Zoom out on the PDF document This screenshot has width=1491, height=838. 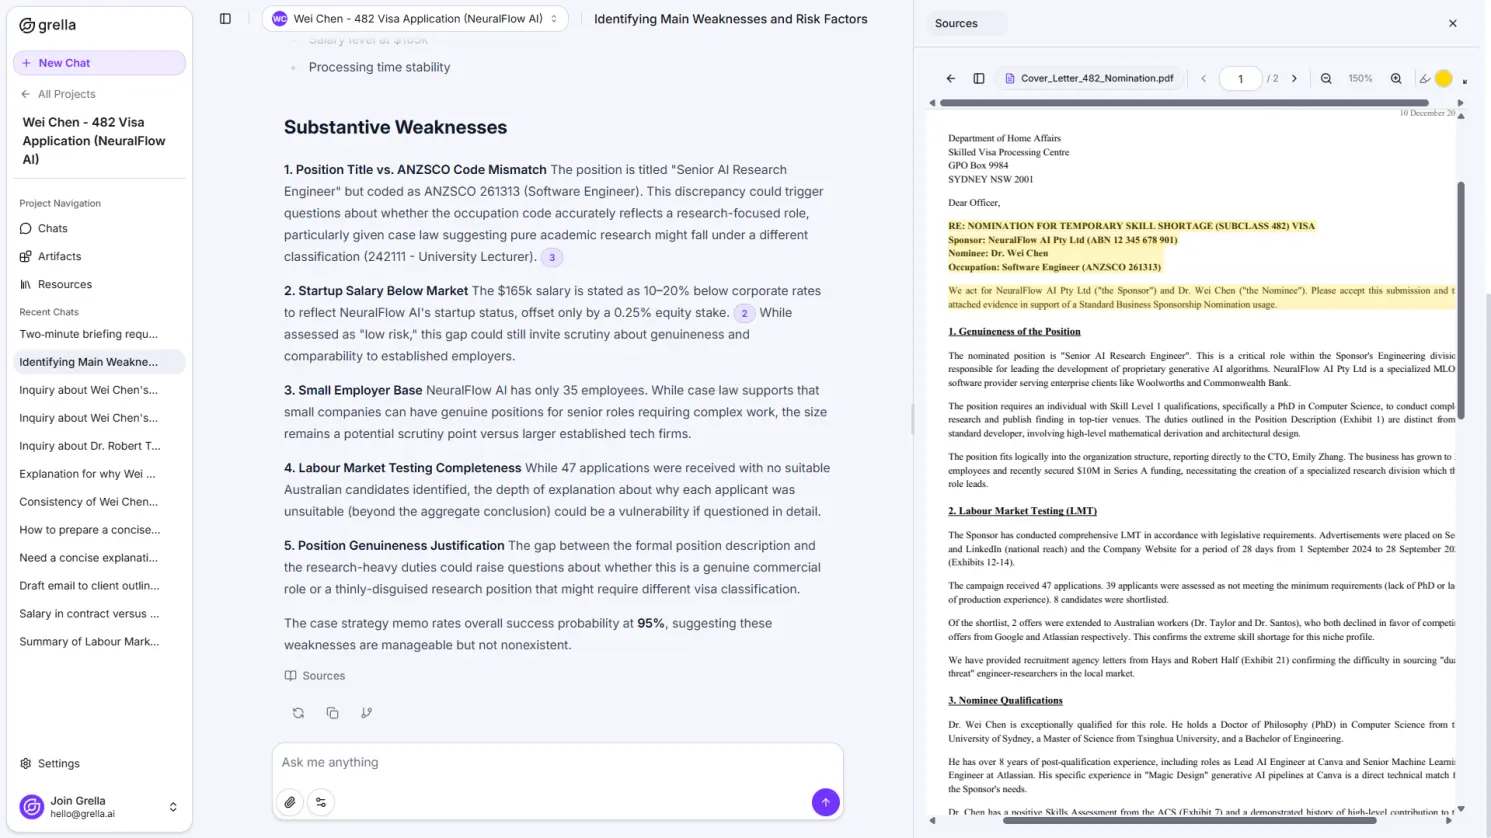coord(1326,79)
